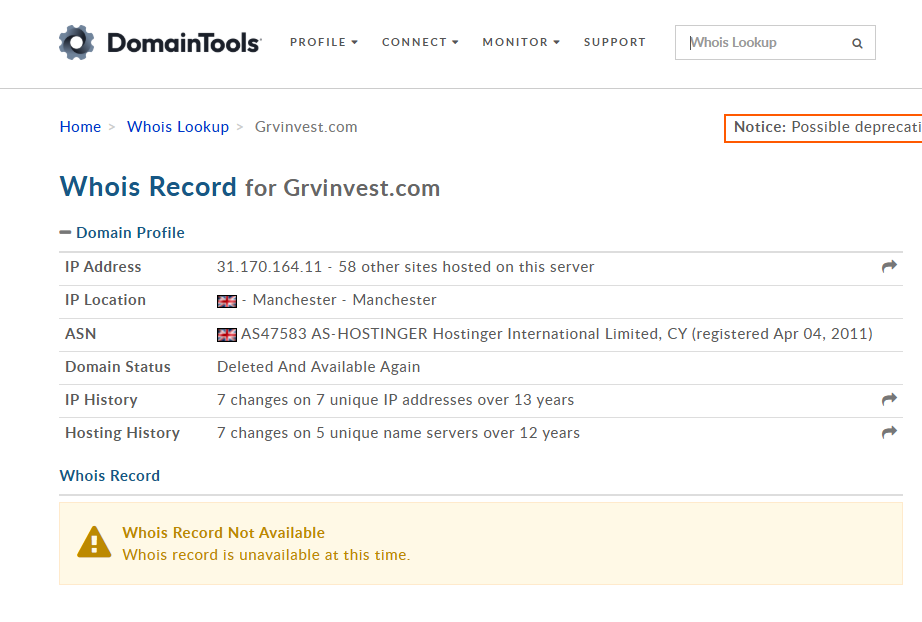This screenshot has width=922, height=622.
Task: Click the DomainTools gear logo
Action: [76, 42]
